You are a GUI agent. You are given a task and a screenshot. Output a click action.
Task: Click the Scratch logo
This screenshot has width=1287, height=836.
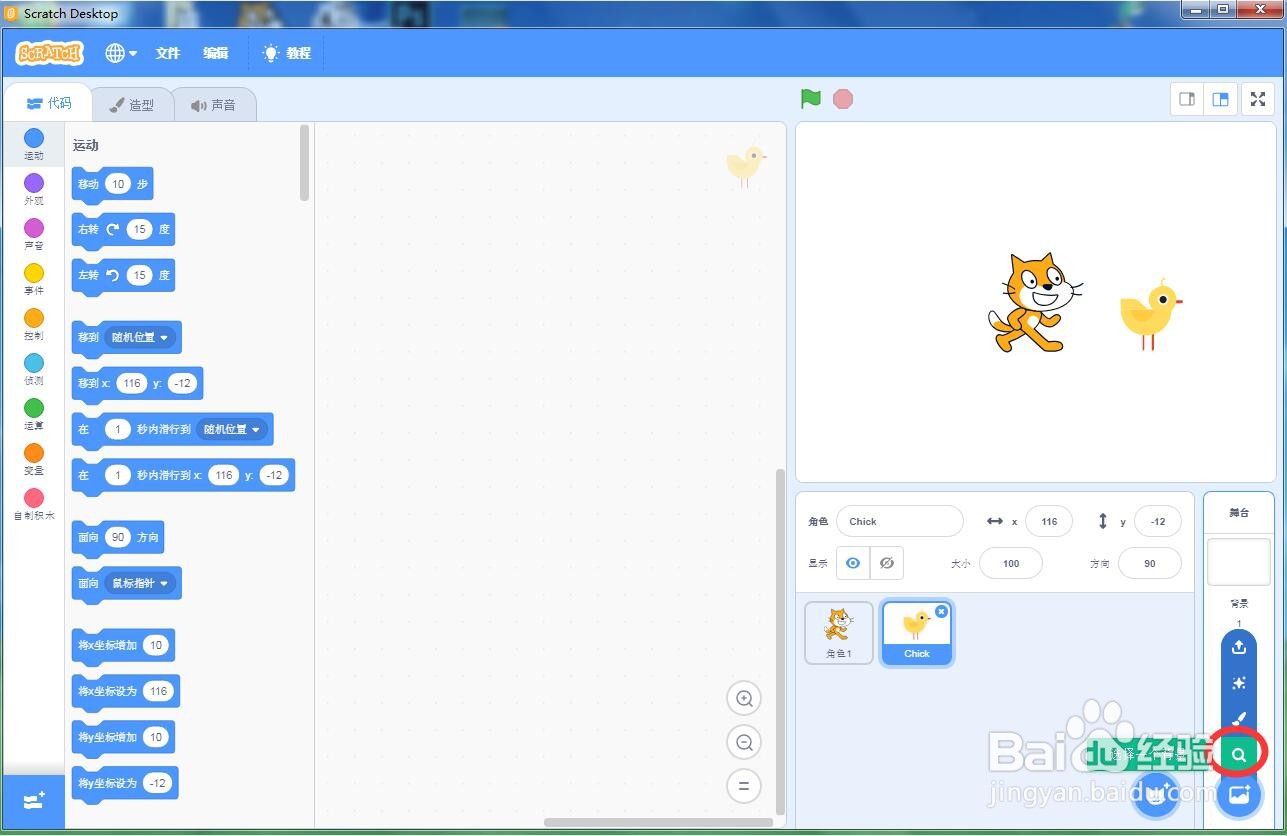[x=50, y=53]
